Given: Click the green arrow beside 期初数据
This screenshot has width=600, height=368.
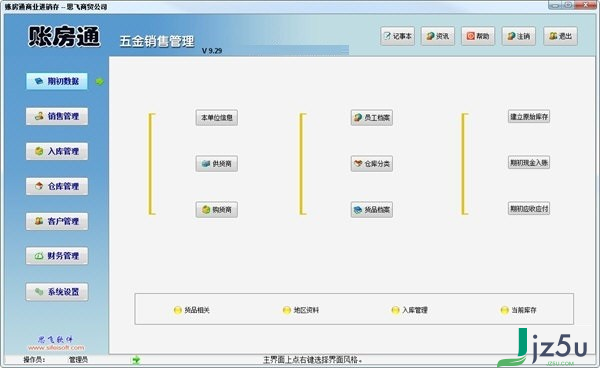Looking at the screenshot, I should click(99, 81).
